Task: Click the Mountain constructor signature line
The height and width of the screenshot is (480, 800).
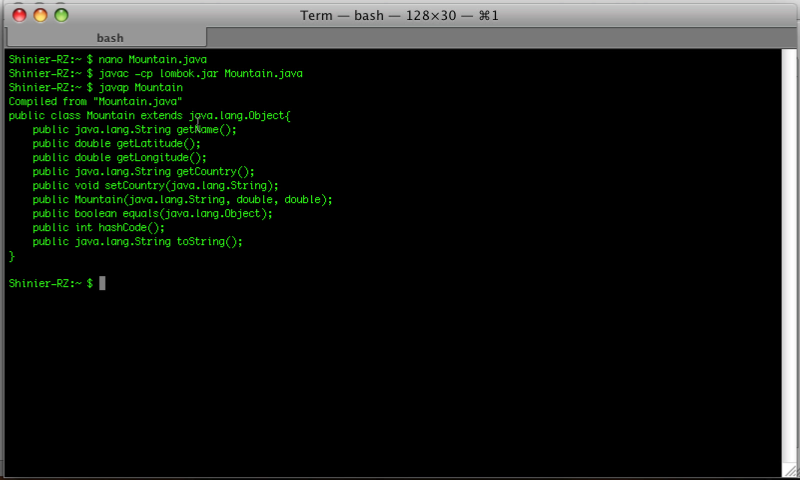Action: 183,199
